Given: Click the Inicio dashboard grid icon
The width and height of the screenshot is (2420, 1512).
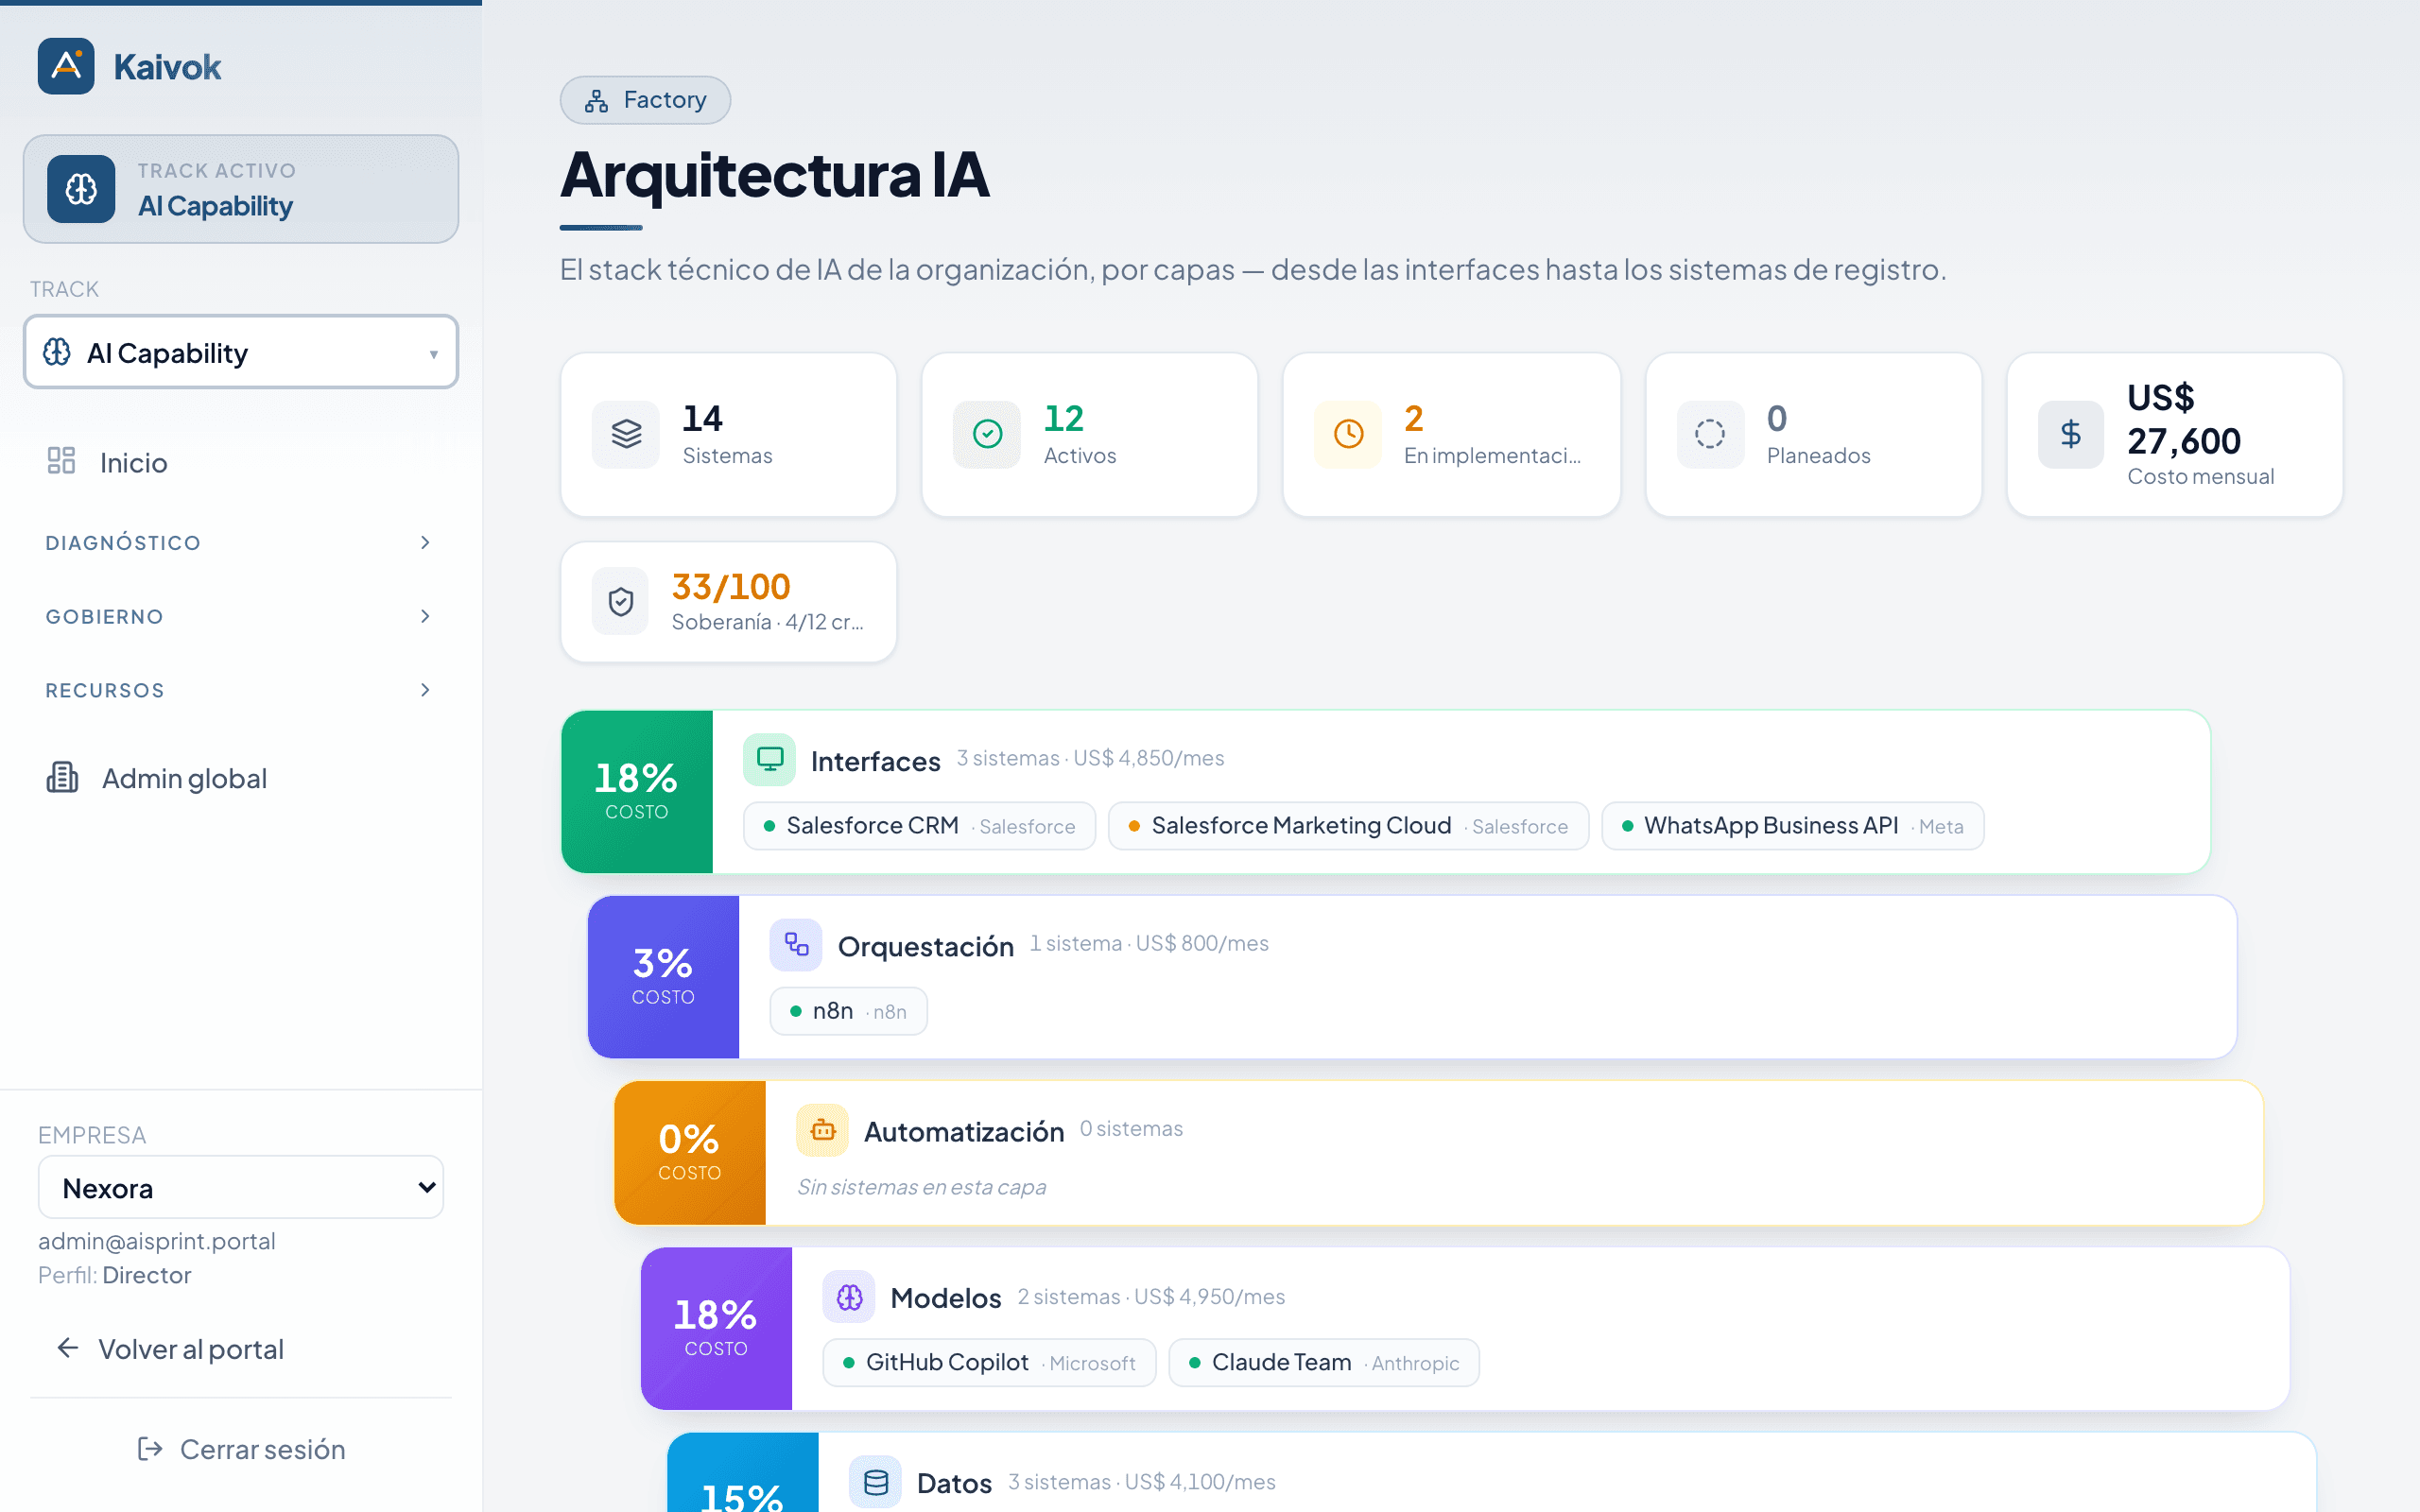Looking at the screenshot, I should (x=61, y=461).
